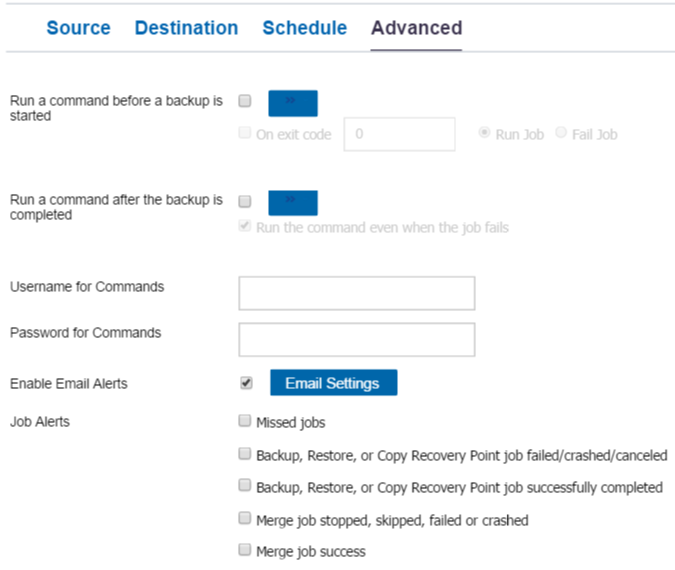The height and width of the screenshot is (570, 675).
Task: Check the Missed jobs alert
Action: 245,421
